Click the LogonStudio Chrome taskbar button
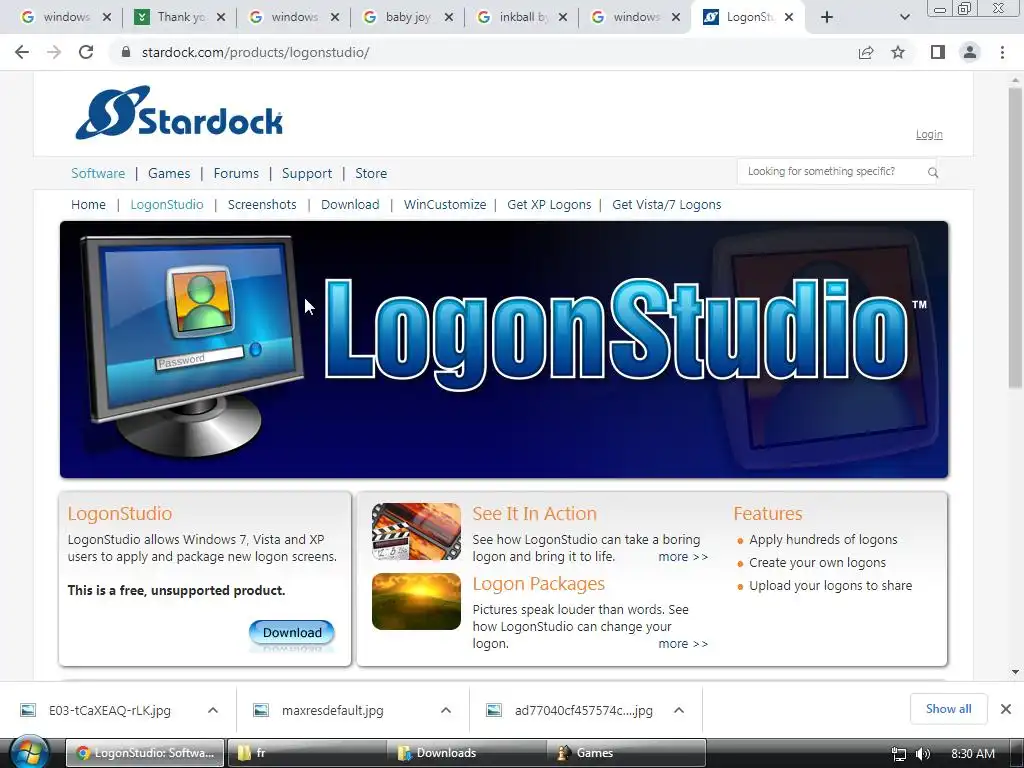Screen dimensions: 1024x768 (146, 752)
